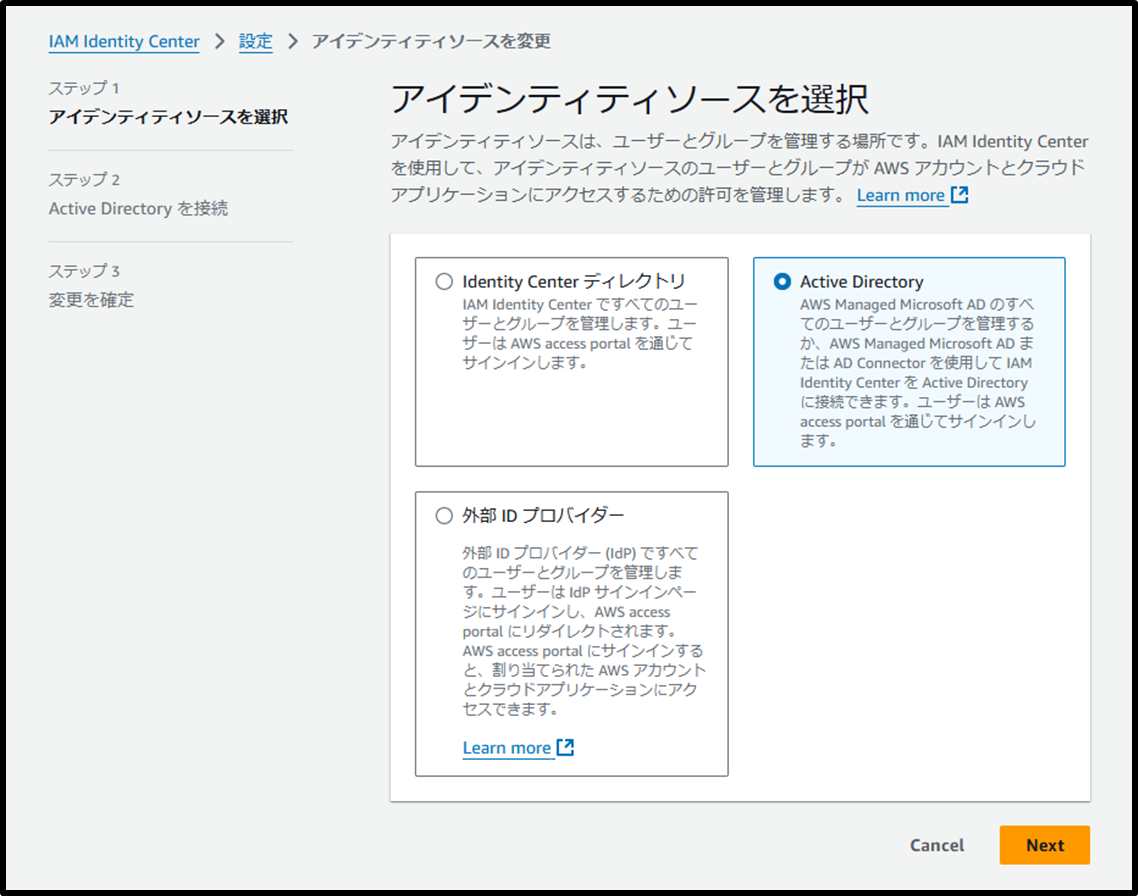Click external link icon in 外部 ID プロバイダー card

[565, 747]
